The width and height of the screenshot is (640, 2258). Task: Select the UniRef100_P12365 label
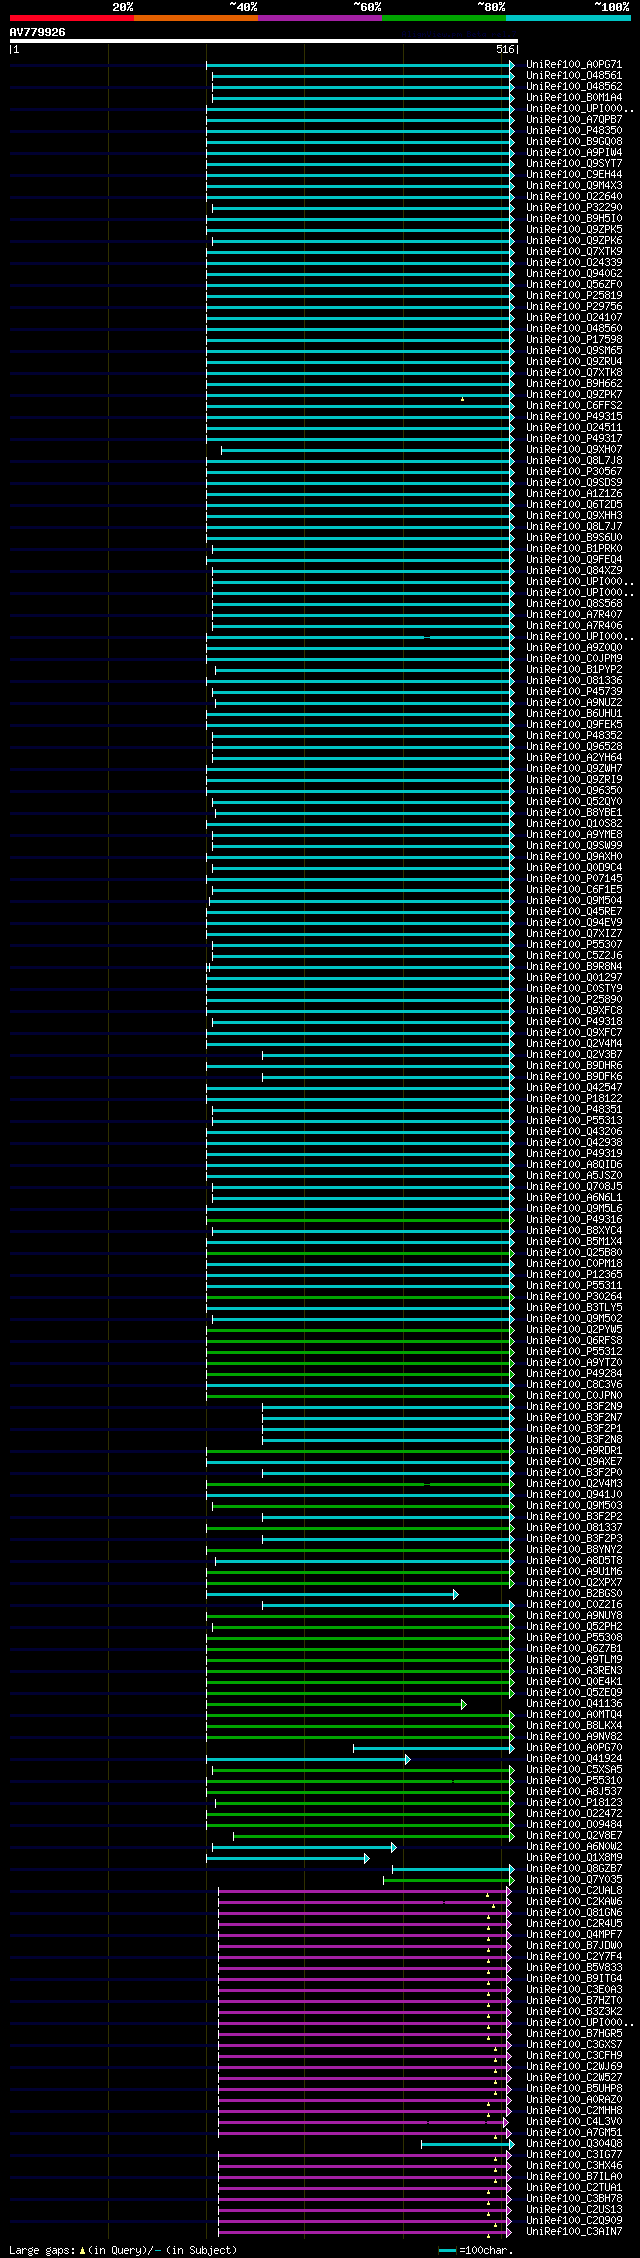pyautogui.click(x=574, y=1275)
